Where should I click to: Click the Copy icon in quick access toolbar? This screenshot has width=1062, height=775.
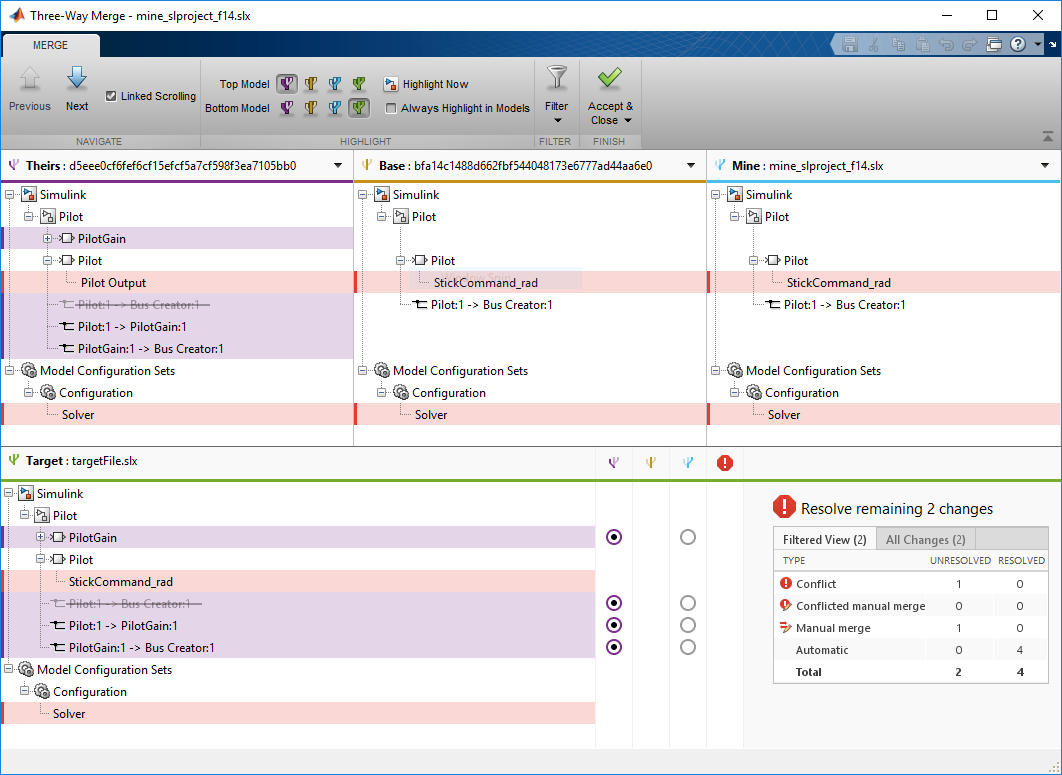click(x=898, y=45)
